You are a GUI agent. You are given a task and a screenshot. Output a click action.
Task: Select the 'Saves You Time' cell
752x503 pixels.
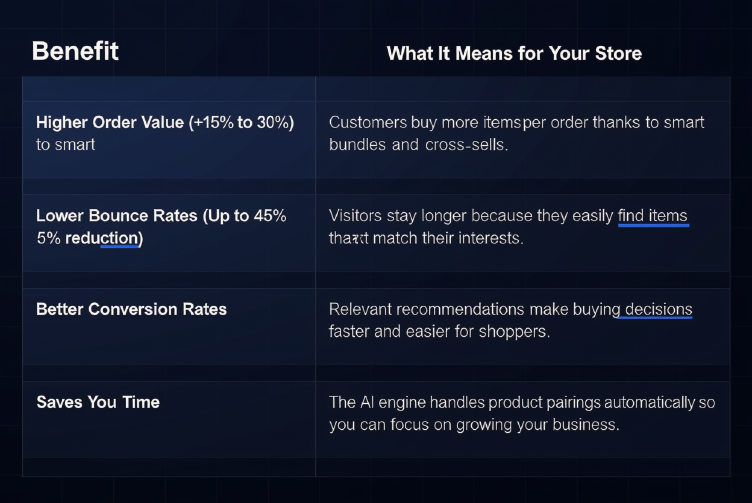169,420
